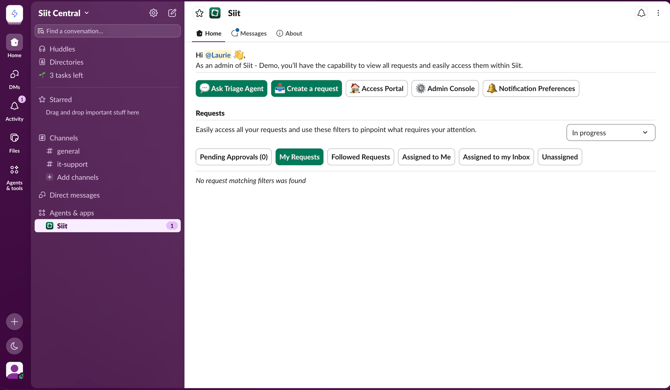Open the three-dot more options menu
Viewport: 670px width, 390px height.
[658, 13]
